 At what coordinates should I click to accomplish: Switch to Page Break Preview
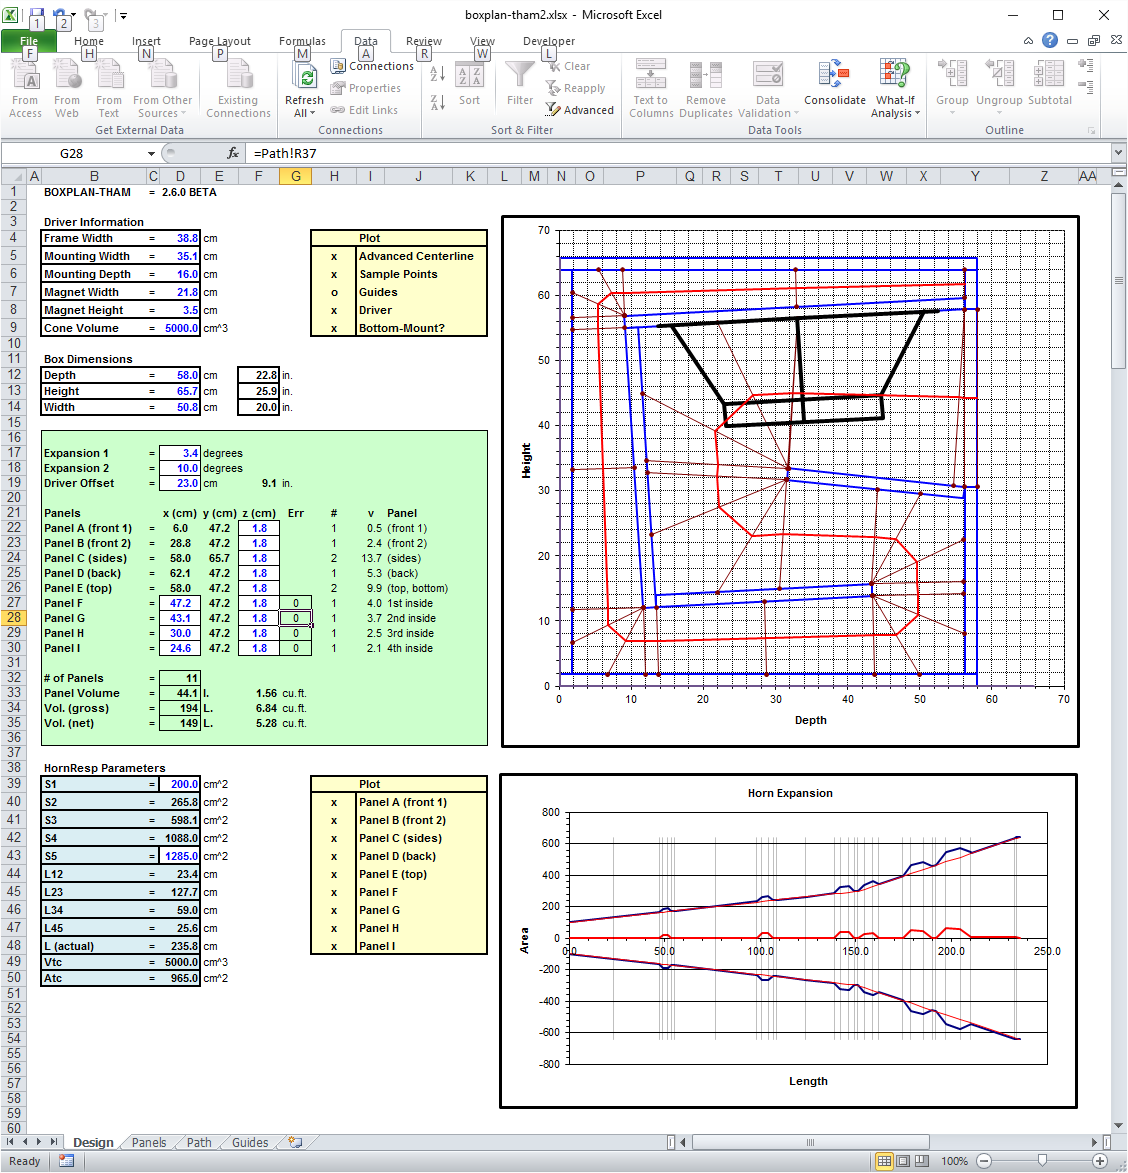click(x=922, y=1161)
